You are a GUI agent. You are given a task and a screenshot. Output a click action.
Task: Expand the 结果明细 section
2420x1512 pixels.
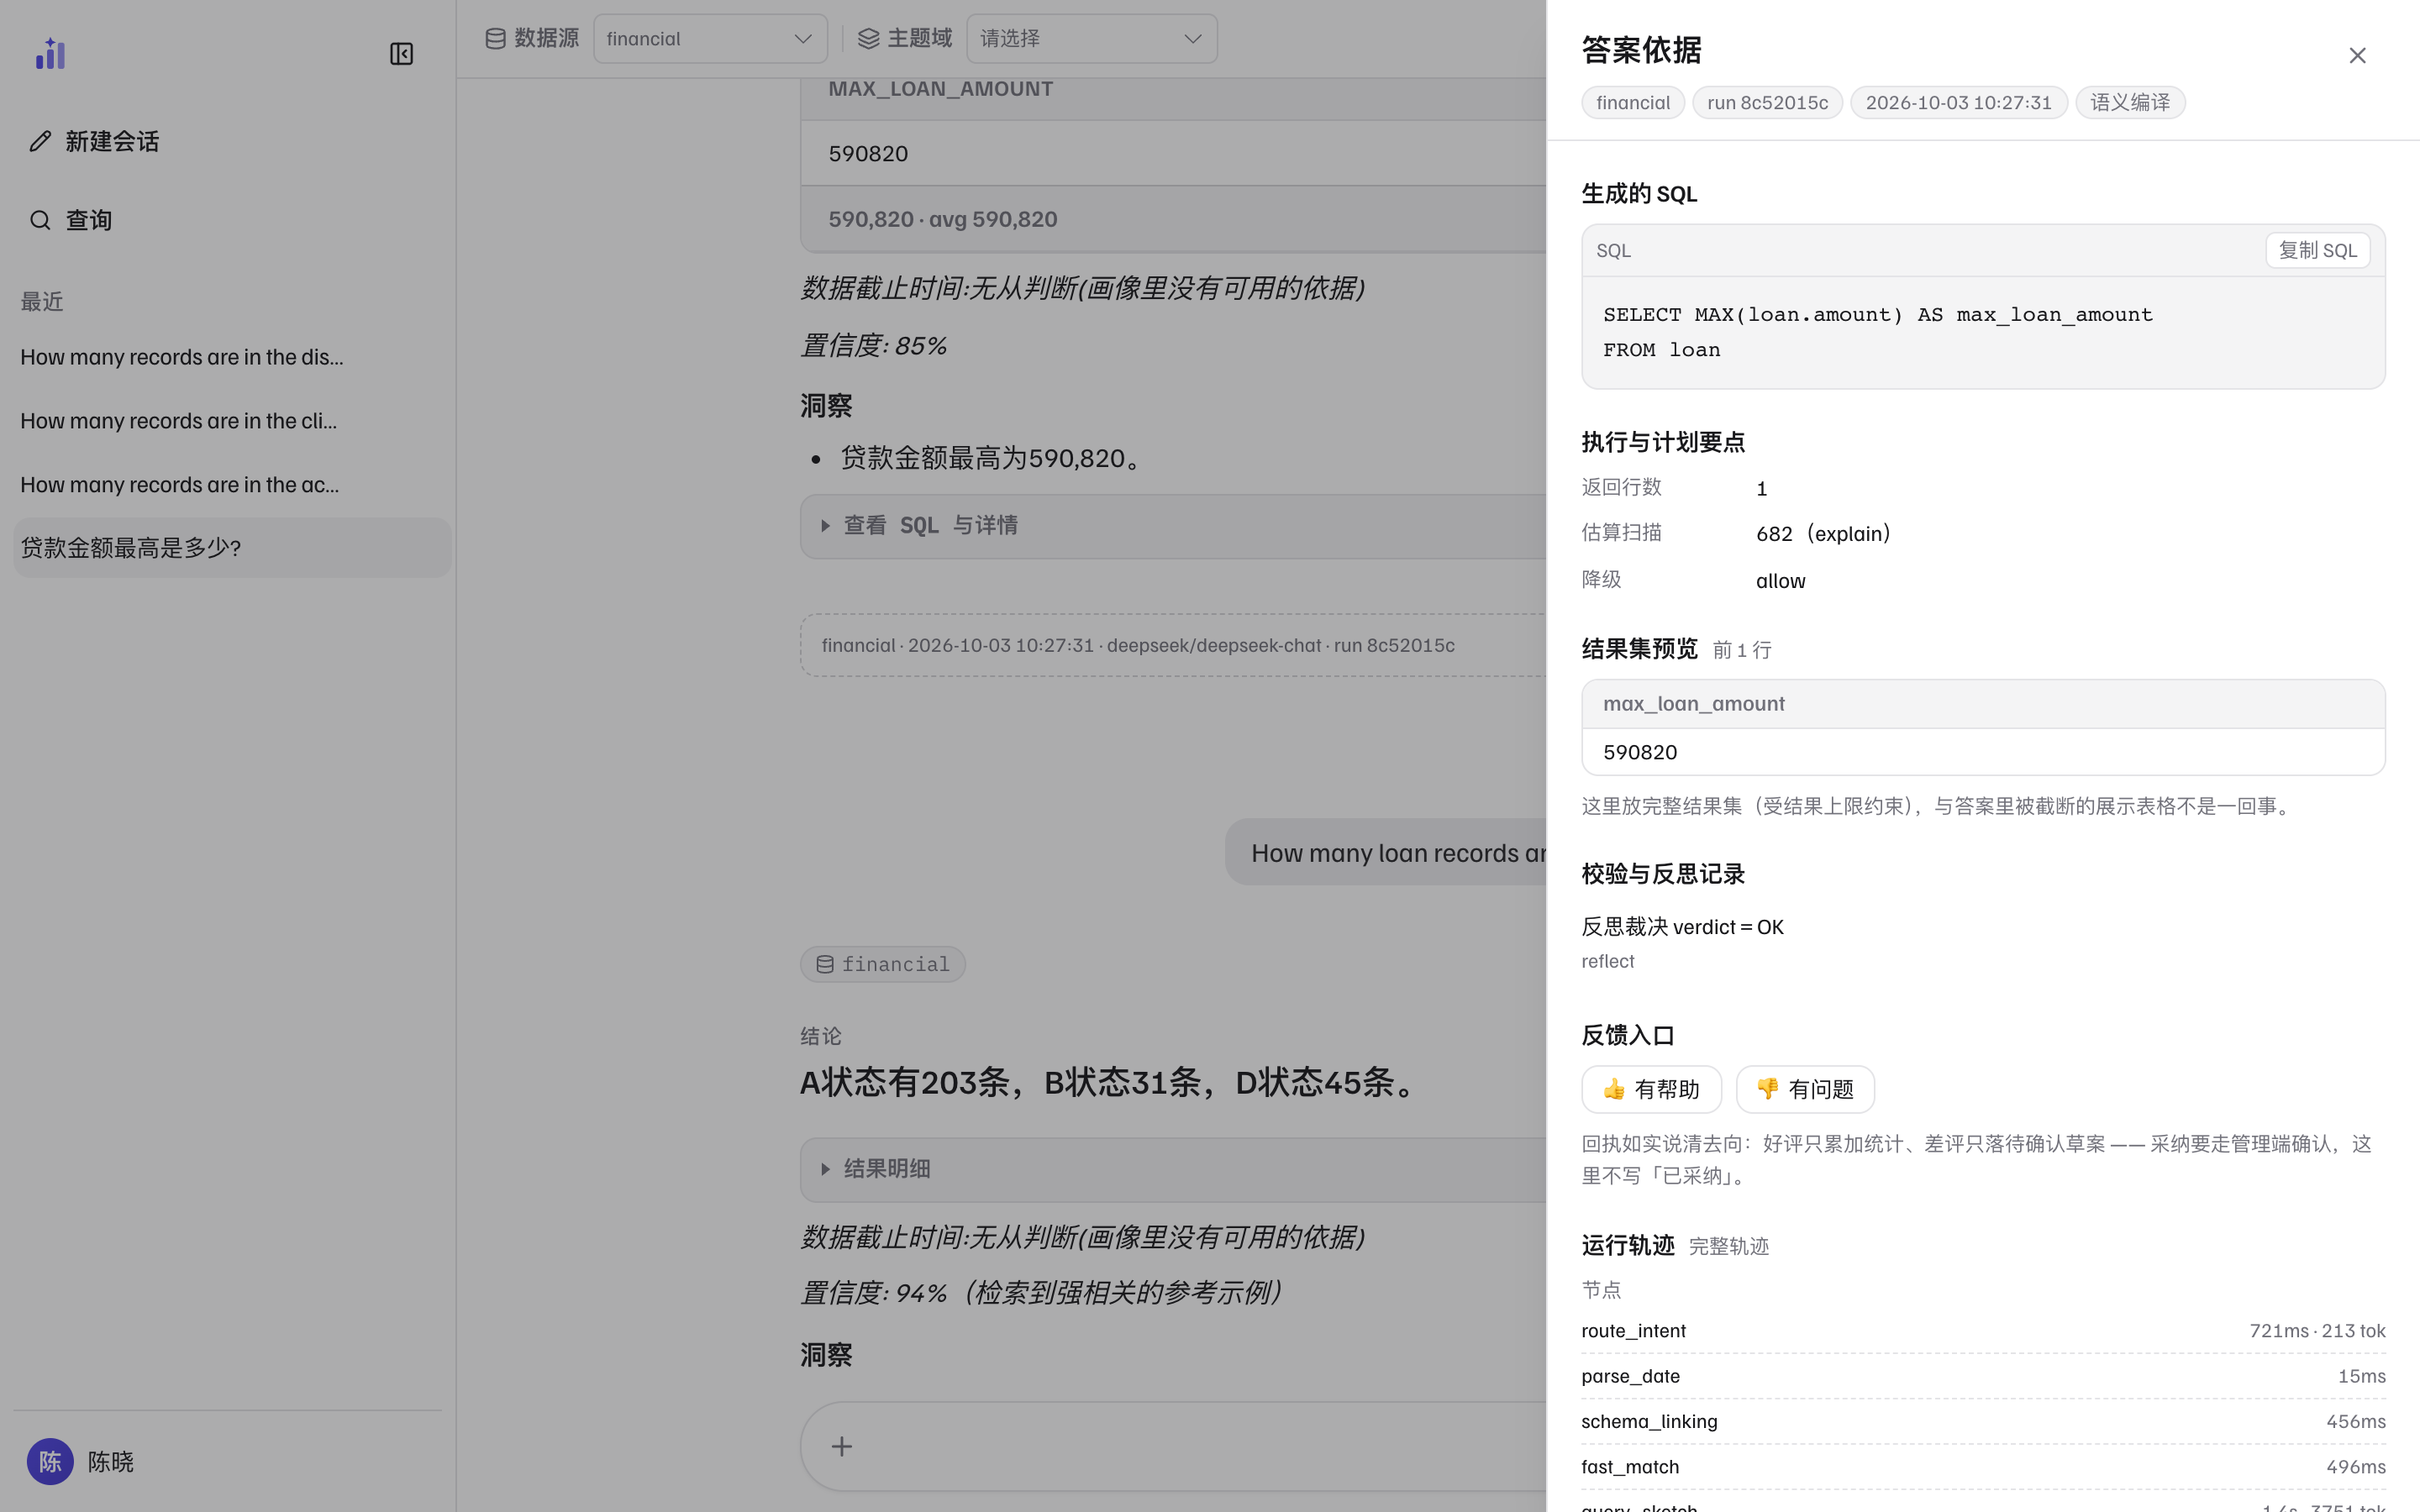coord(1173,1169)
